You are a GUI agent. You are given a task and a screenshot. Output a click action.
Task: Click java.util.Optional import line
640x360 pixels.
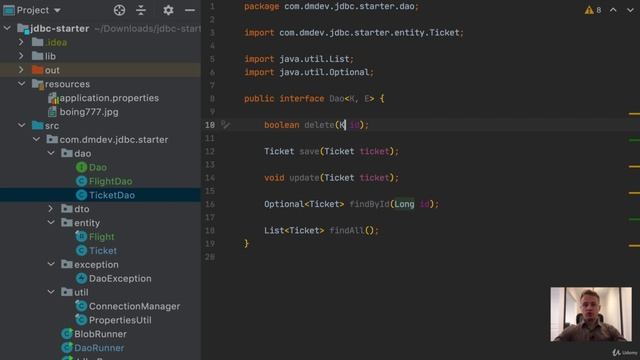pos(309,72)
